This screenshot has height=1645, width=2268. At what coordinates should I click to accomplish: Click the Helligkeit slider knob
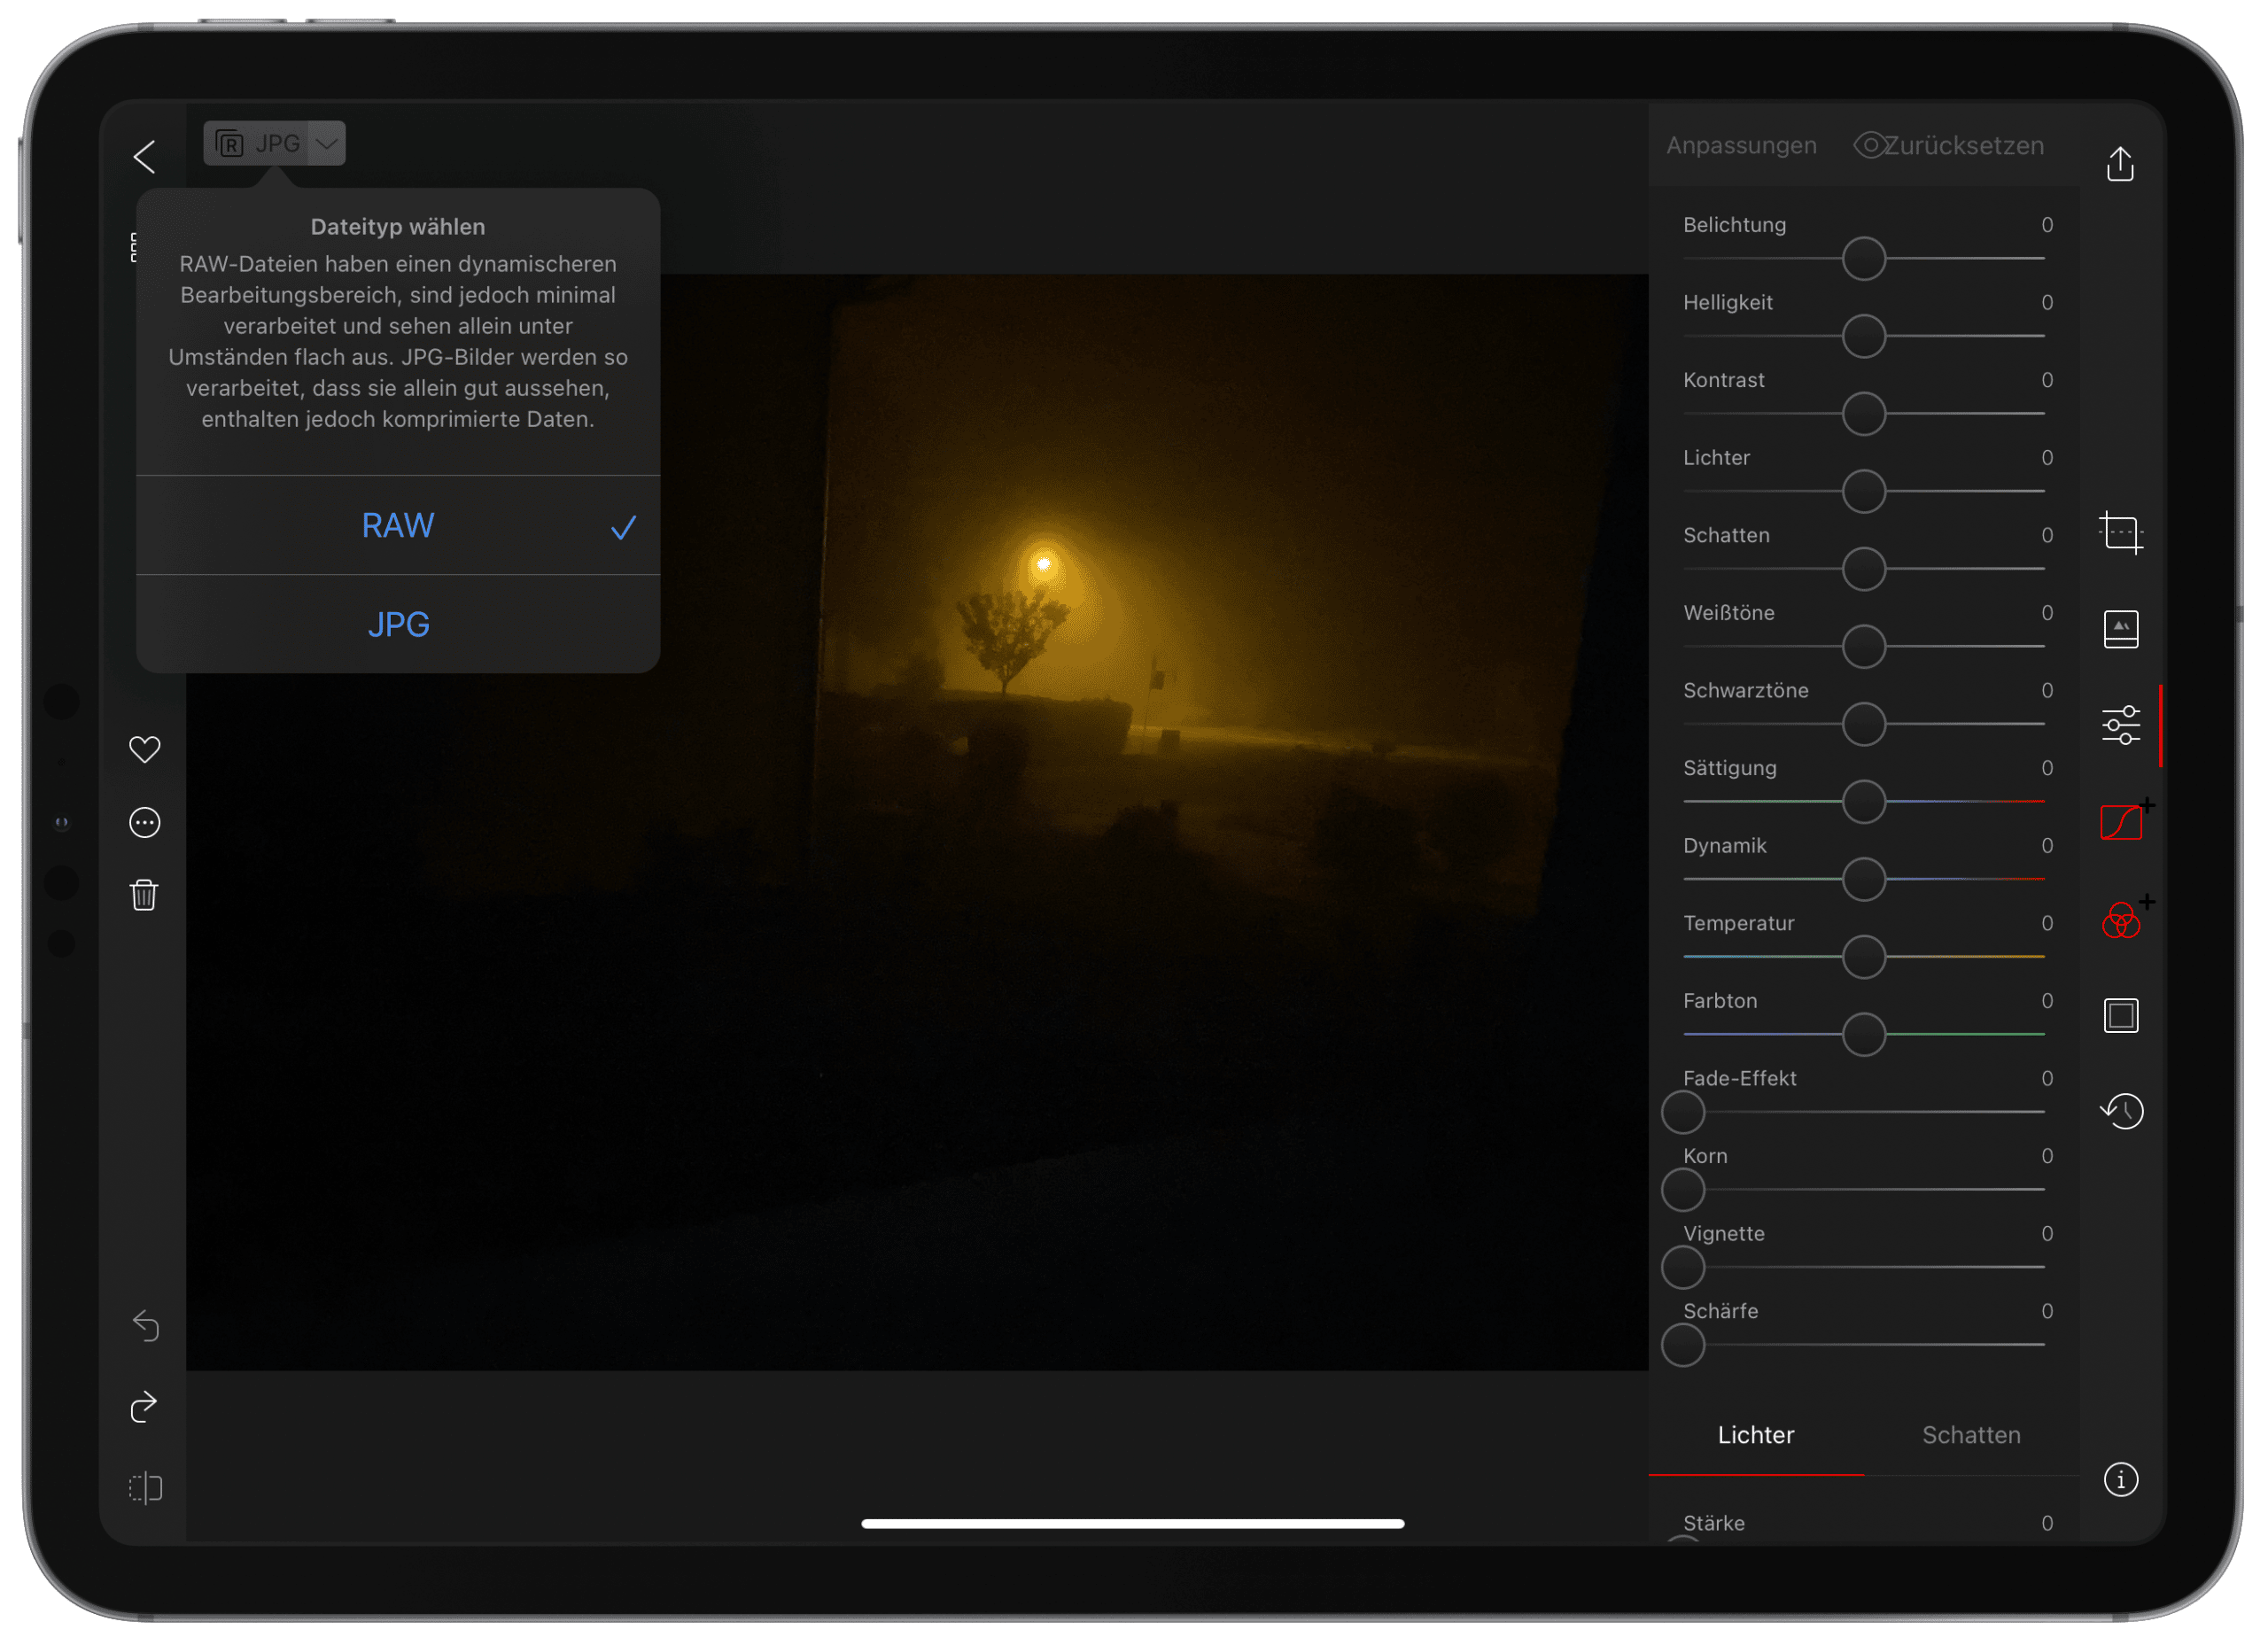[x=1864, y=337]
